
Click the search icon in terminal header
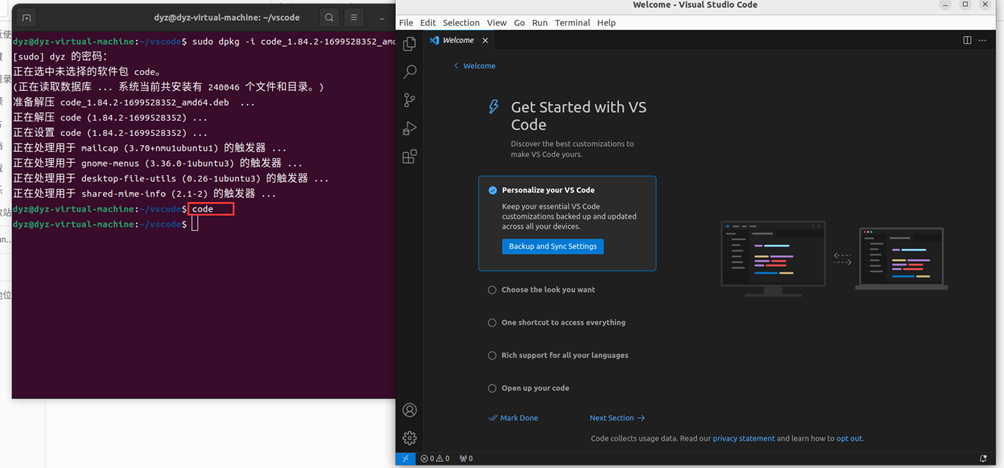point(328,17)
